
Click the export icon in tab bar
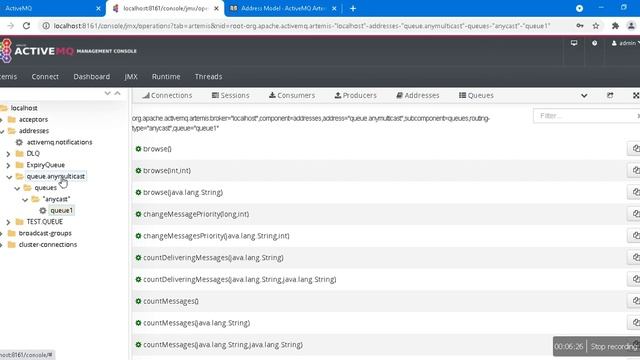point(610,96)
